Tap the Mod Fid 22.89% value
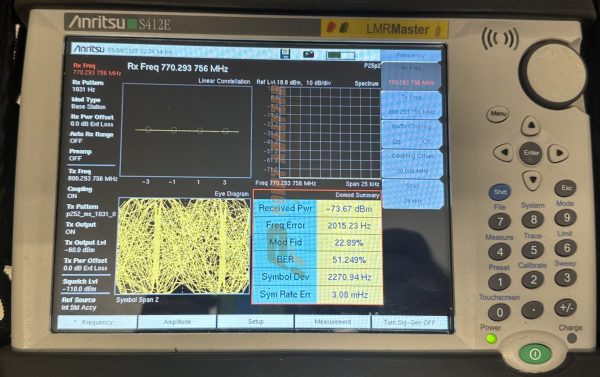This screenshot has width=600, height=377. [x=349, y=243]
